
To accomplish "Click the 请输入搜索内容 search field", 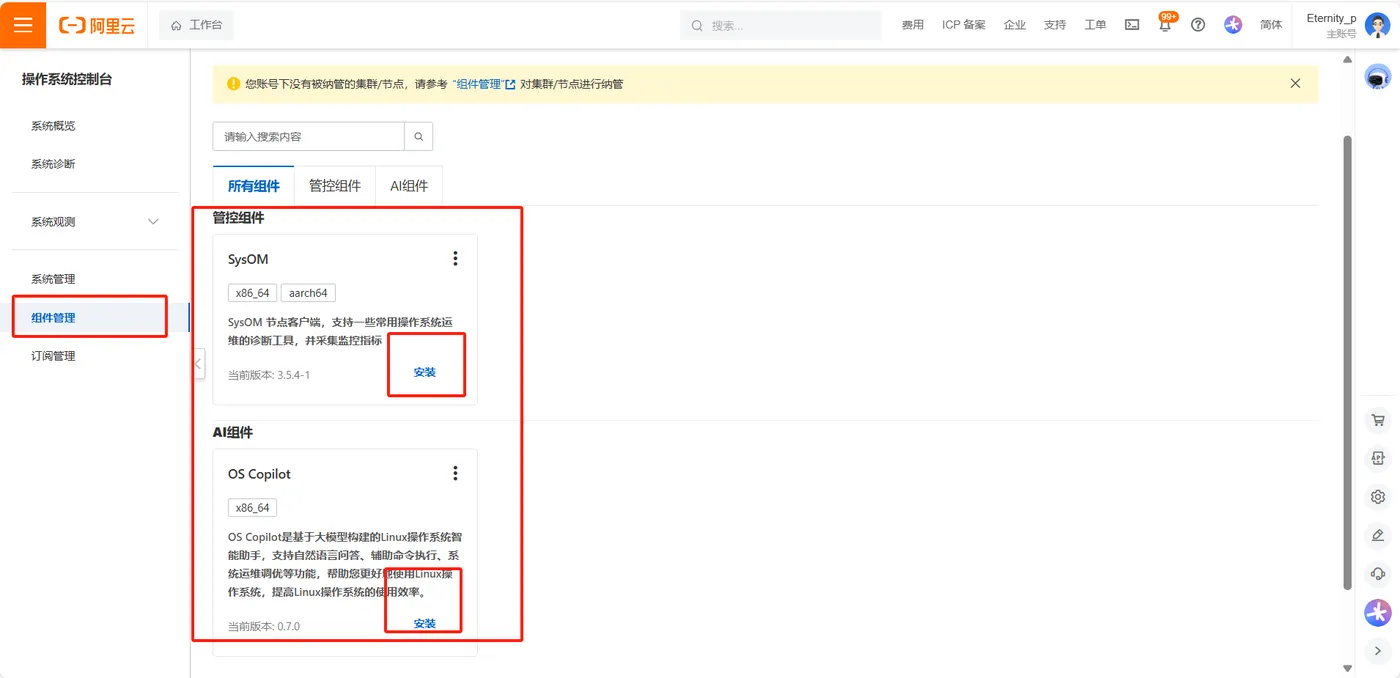I will pos(308,137).
